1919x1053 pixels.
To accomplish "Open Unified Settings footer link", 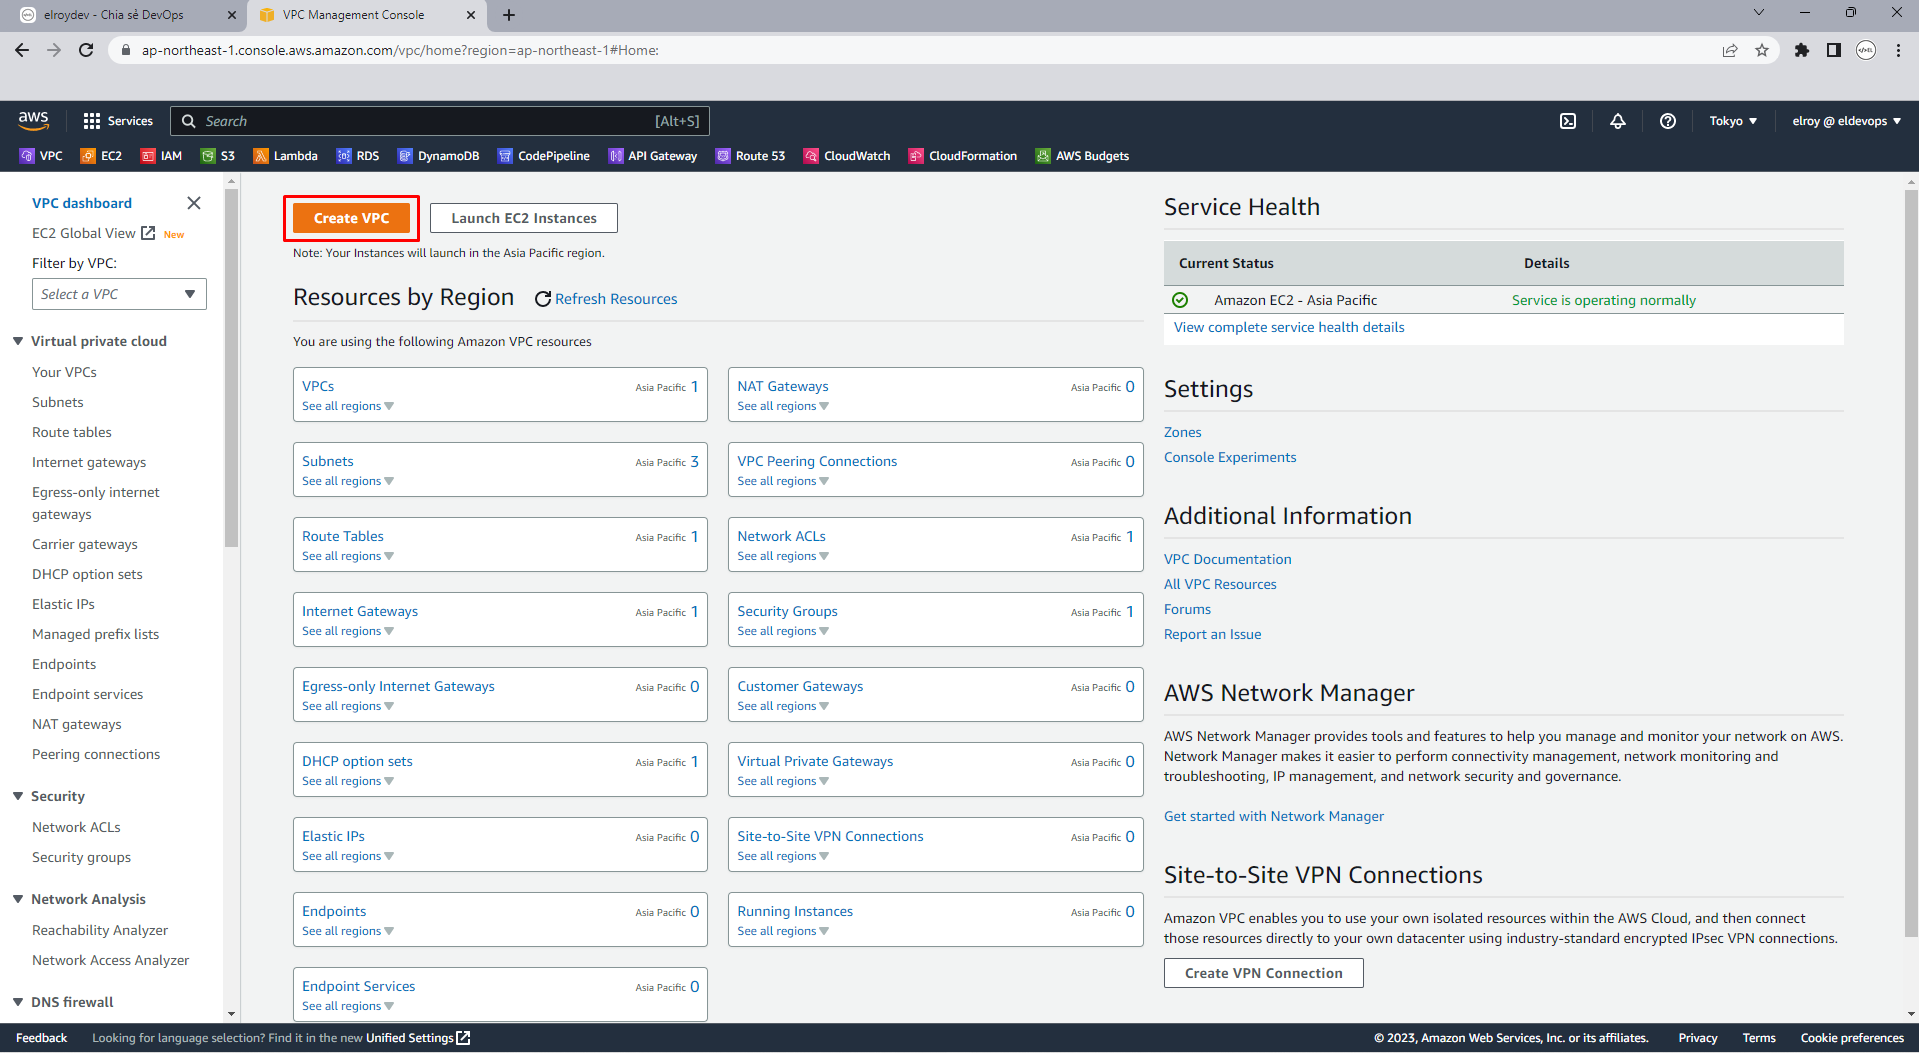I will point(418,1038).
